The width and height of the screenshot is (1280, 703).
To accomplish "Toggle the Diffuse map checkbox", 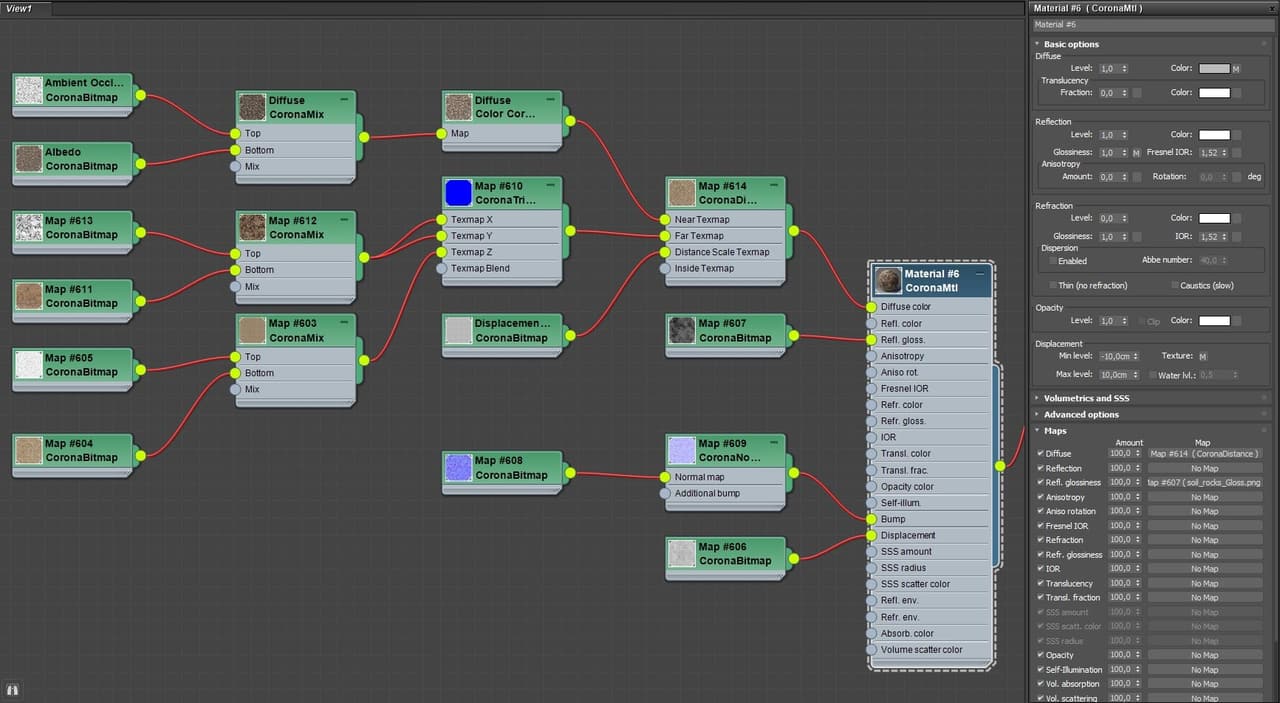I will coord(1040,454).
